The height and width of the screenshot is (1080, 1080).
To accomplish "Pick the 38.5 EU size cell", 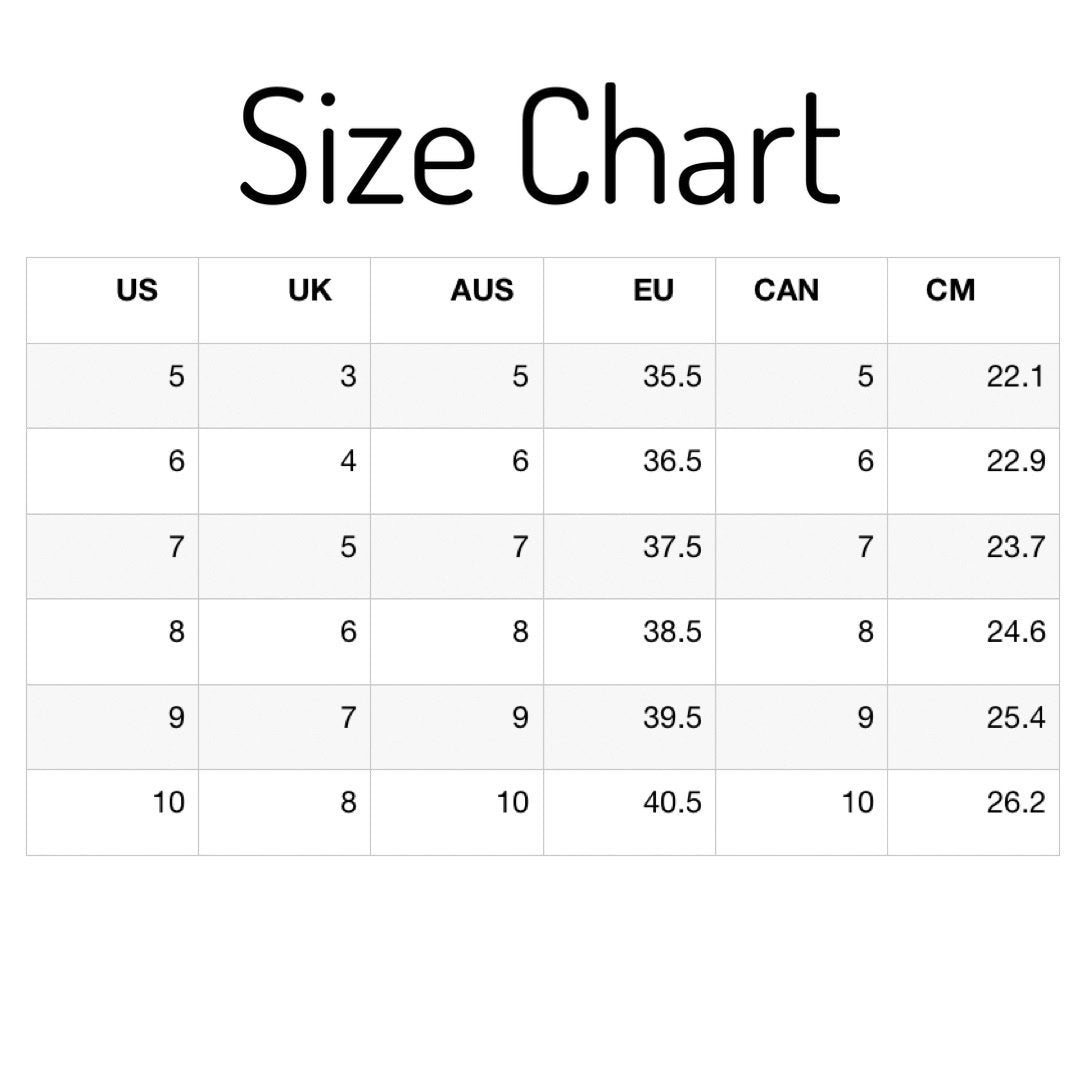I will (x=672, y=632).
